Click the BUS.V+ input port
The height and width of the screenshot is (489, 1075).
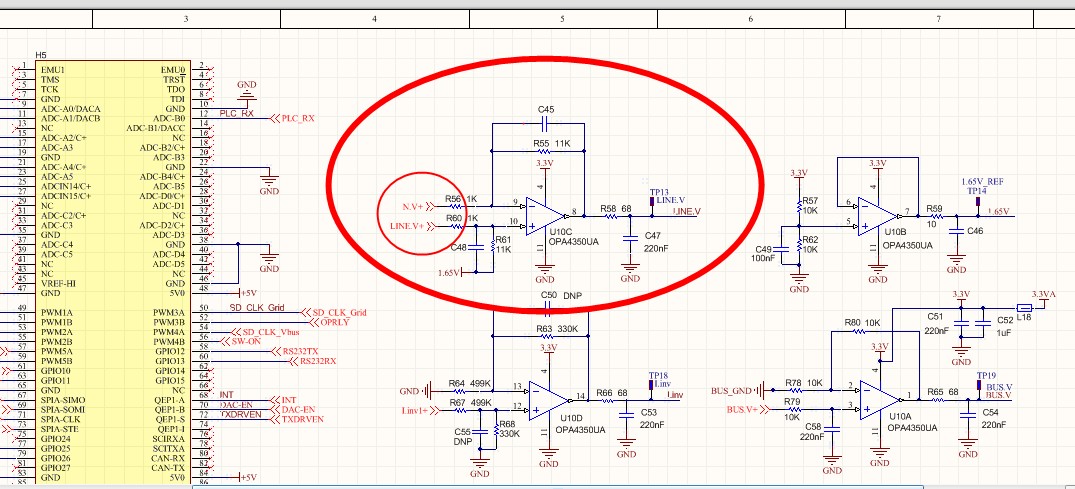click(749, 409)
